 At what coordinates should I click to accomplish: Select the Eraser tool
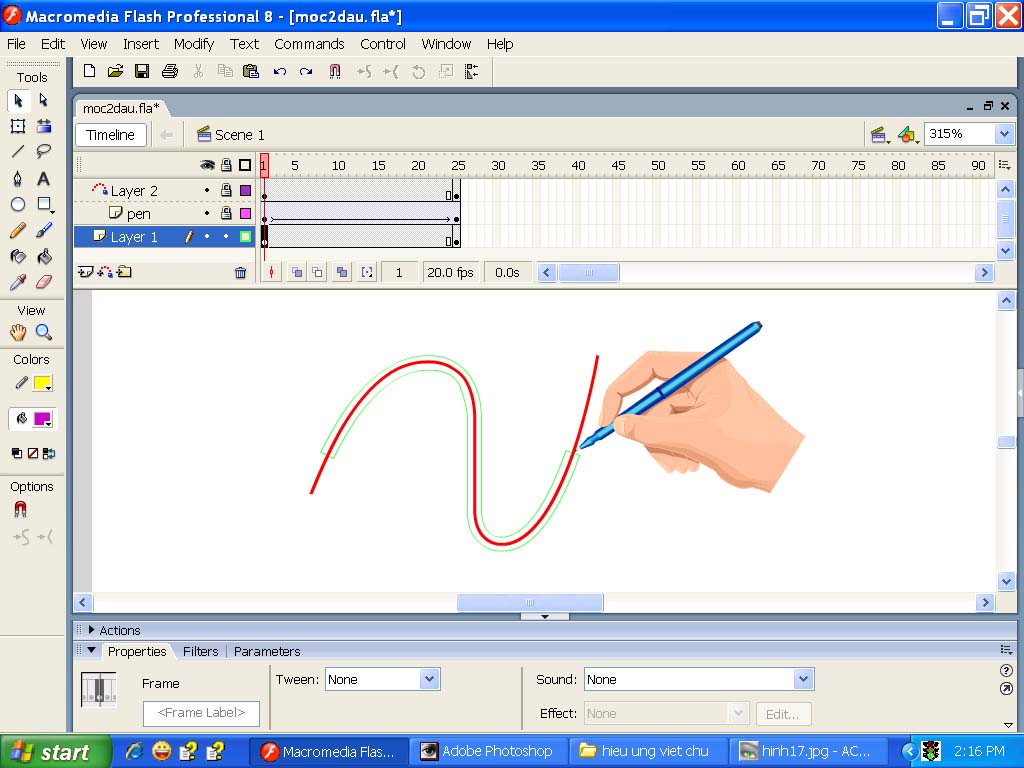44,282
